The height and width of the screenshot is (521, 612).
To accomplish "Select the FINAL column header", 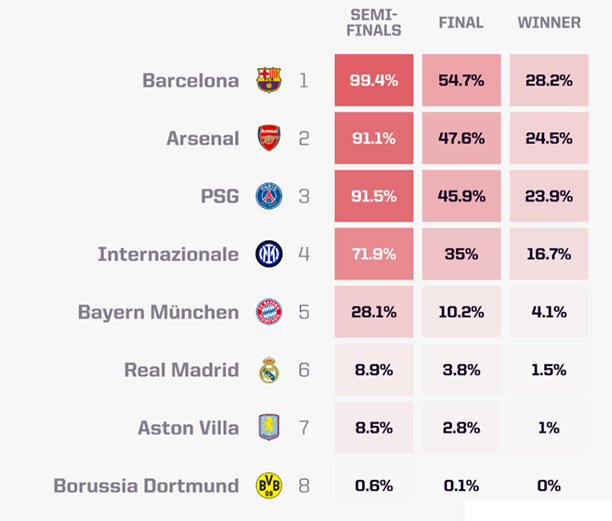I will click(461, 22).
